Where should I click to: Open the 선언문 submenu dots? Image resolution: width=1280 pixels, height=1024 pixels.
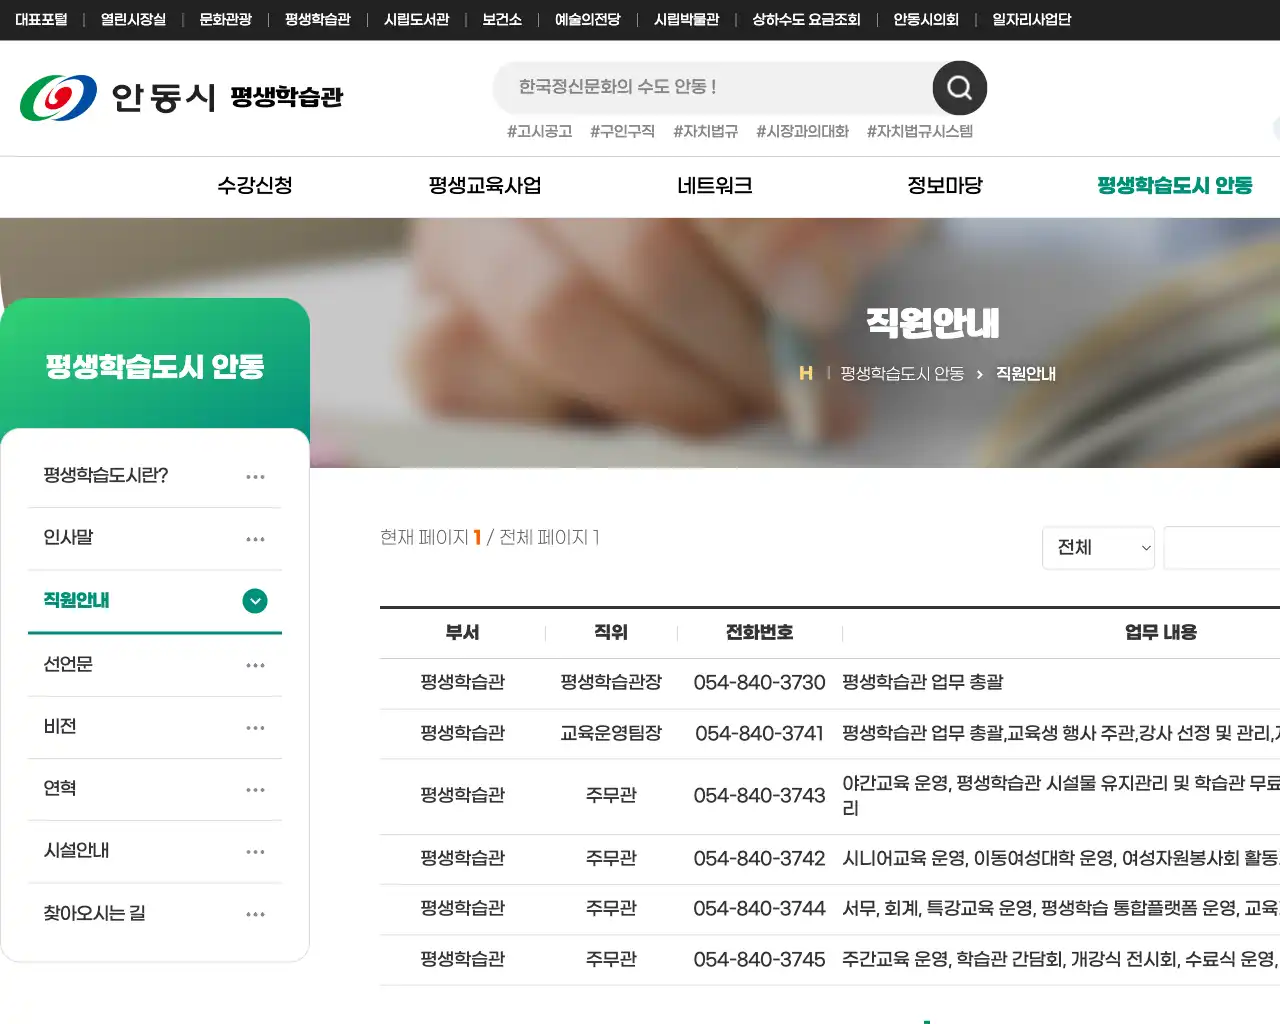coord(255,664)
